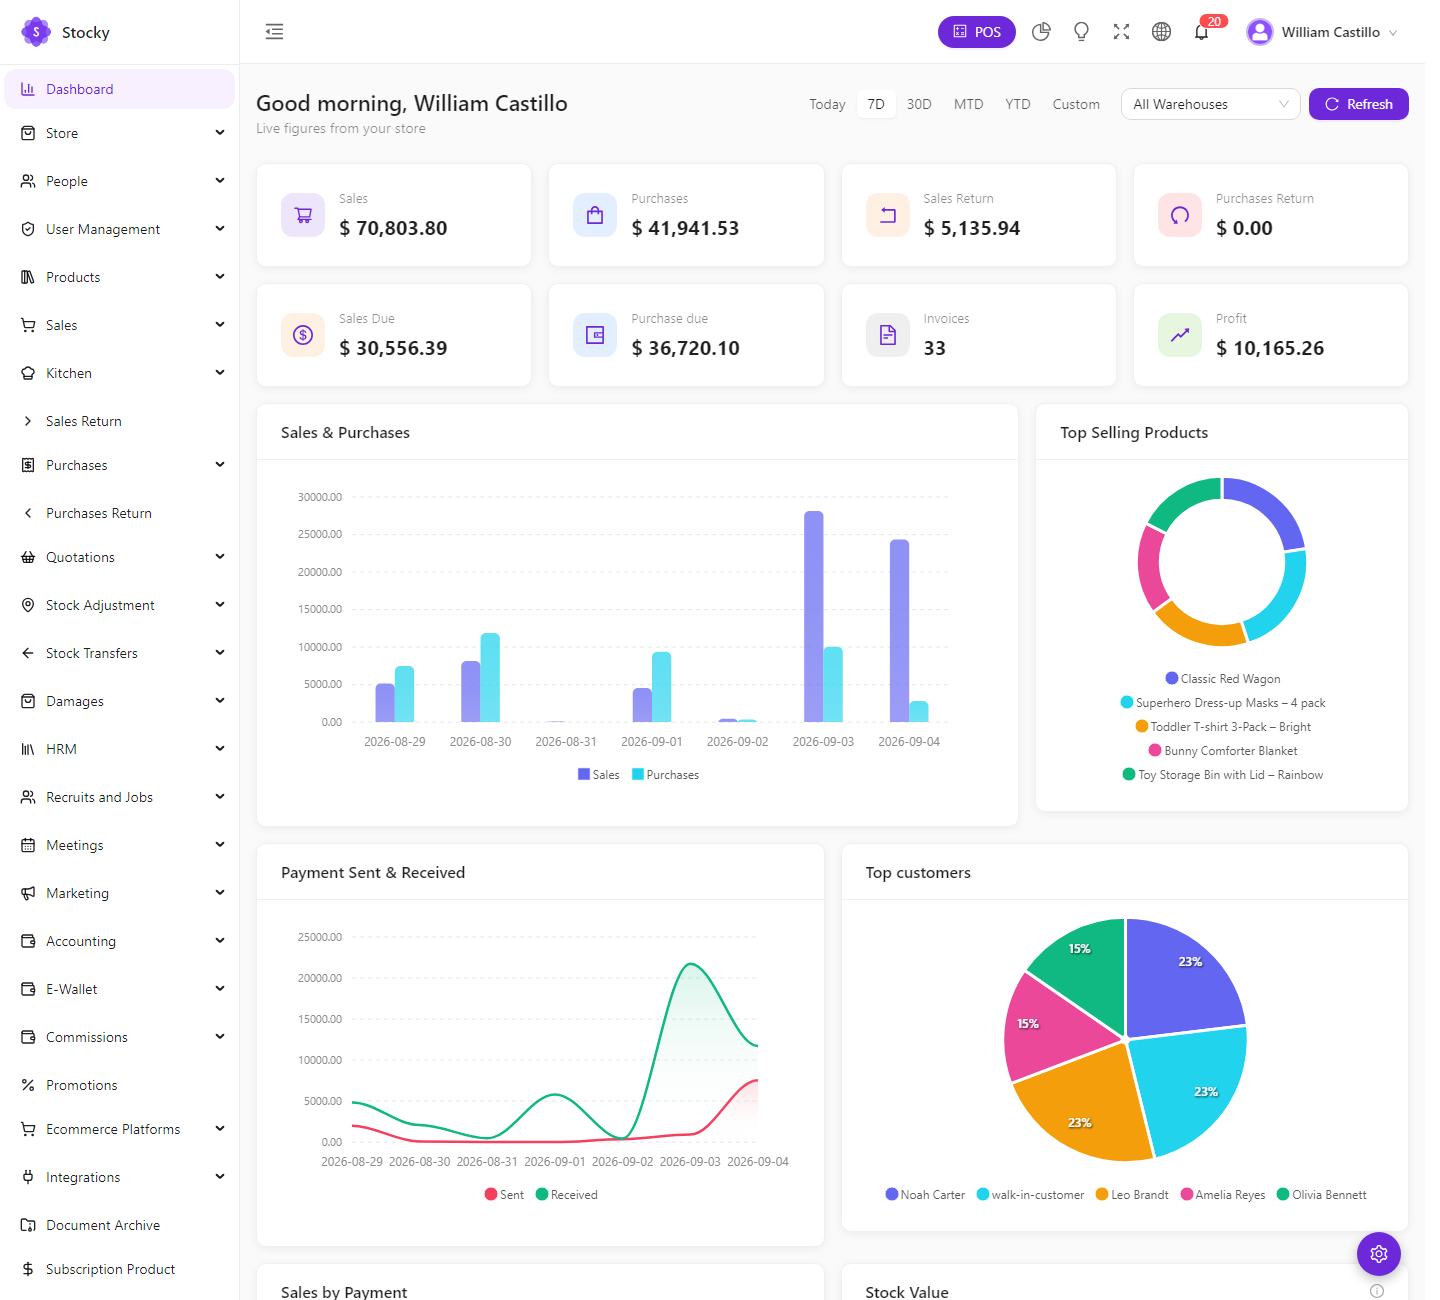Image resolution: width=1440 pixels, height=1300 pixels.
Task: Click the Sales cart icon in the Sales card
Action: (x=303, y=215)
